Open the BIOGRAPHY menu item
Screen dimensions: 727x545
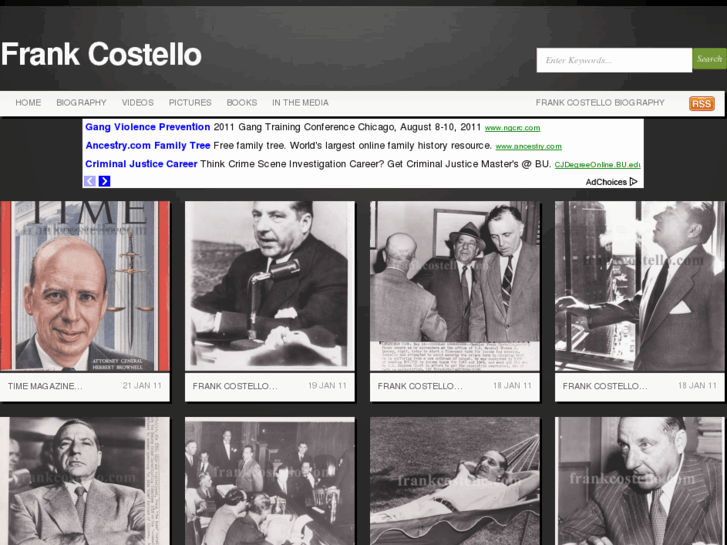(x=81, y=103)
